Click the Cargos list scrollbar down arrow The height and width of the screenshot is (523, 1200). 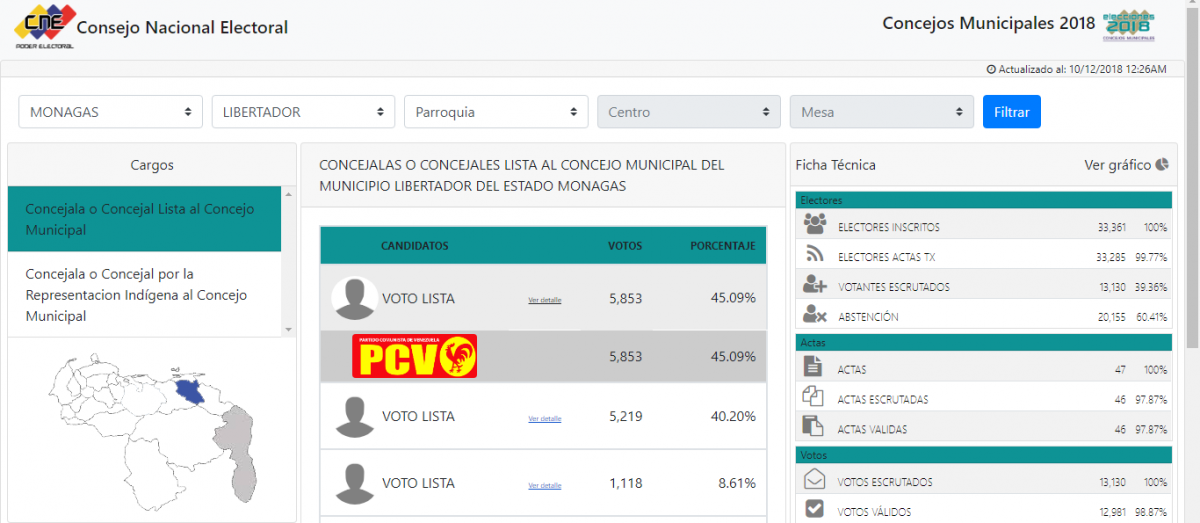(288, 329)
